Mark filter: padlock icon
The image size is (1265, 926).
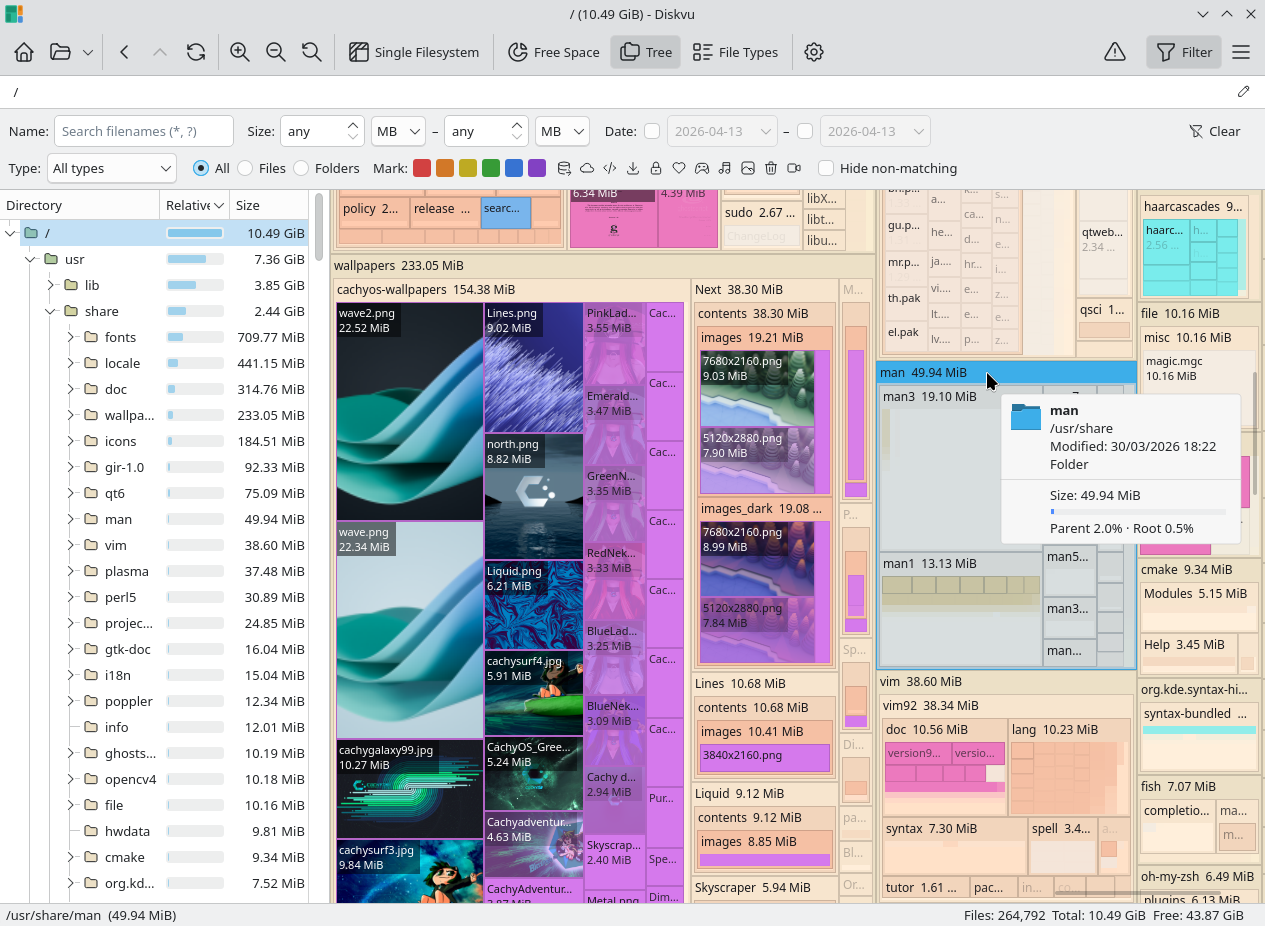tap(656, 168)
